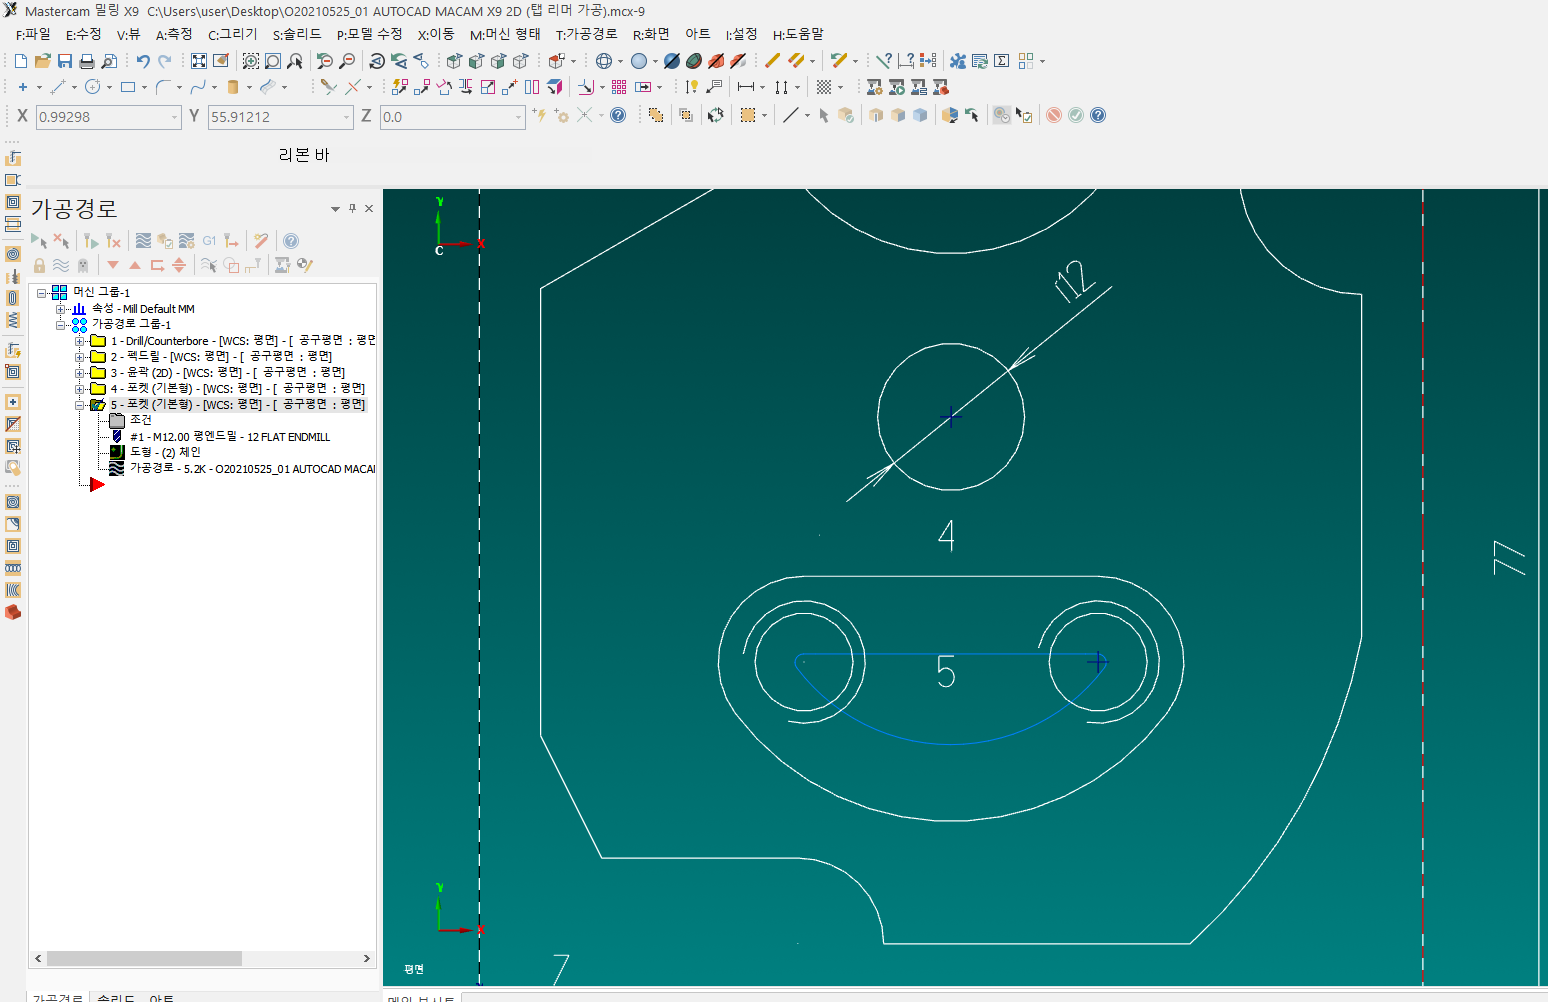Open 도형 - (2) 체인 geometry item
The image size is (1548, 1002).
tap(165, 453)
